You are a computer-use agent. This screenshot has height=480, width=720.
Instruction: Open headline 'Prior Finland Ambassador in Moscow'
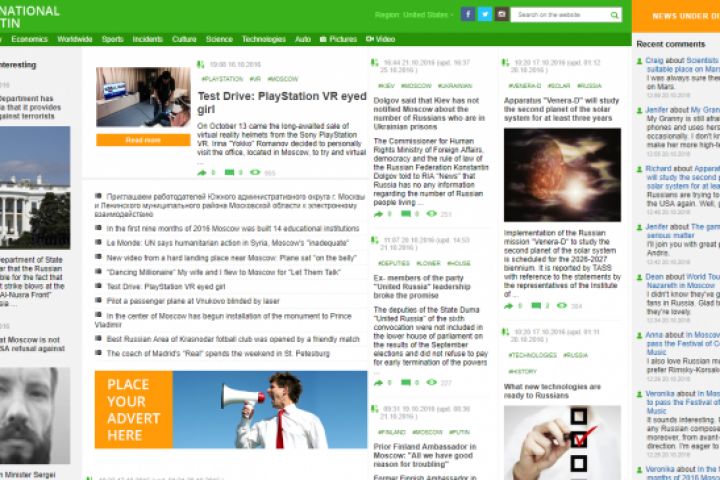[x=425, y=455]
